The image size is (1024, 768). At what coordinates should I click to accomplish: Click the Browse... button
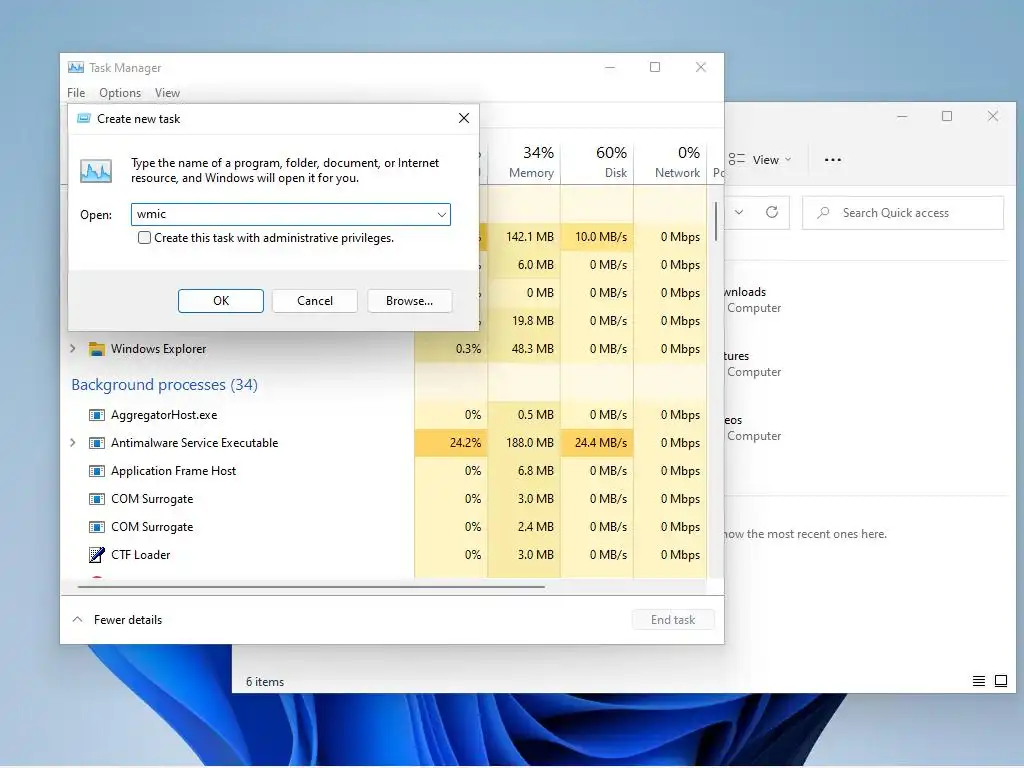click(409, 300)
